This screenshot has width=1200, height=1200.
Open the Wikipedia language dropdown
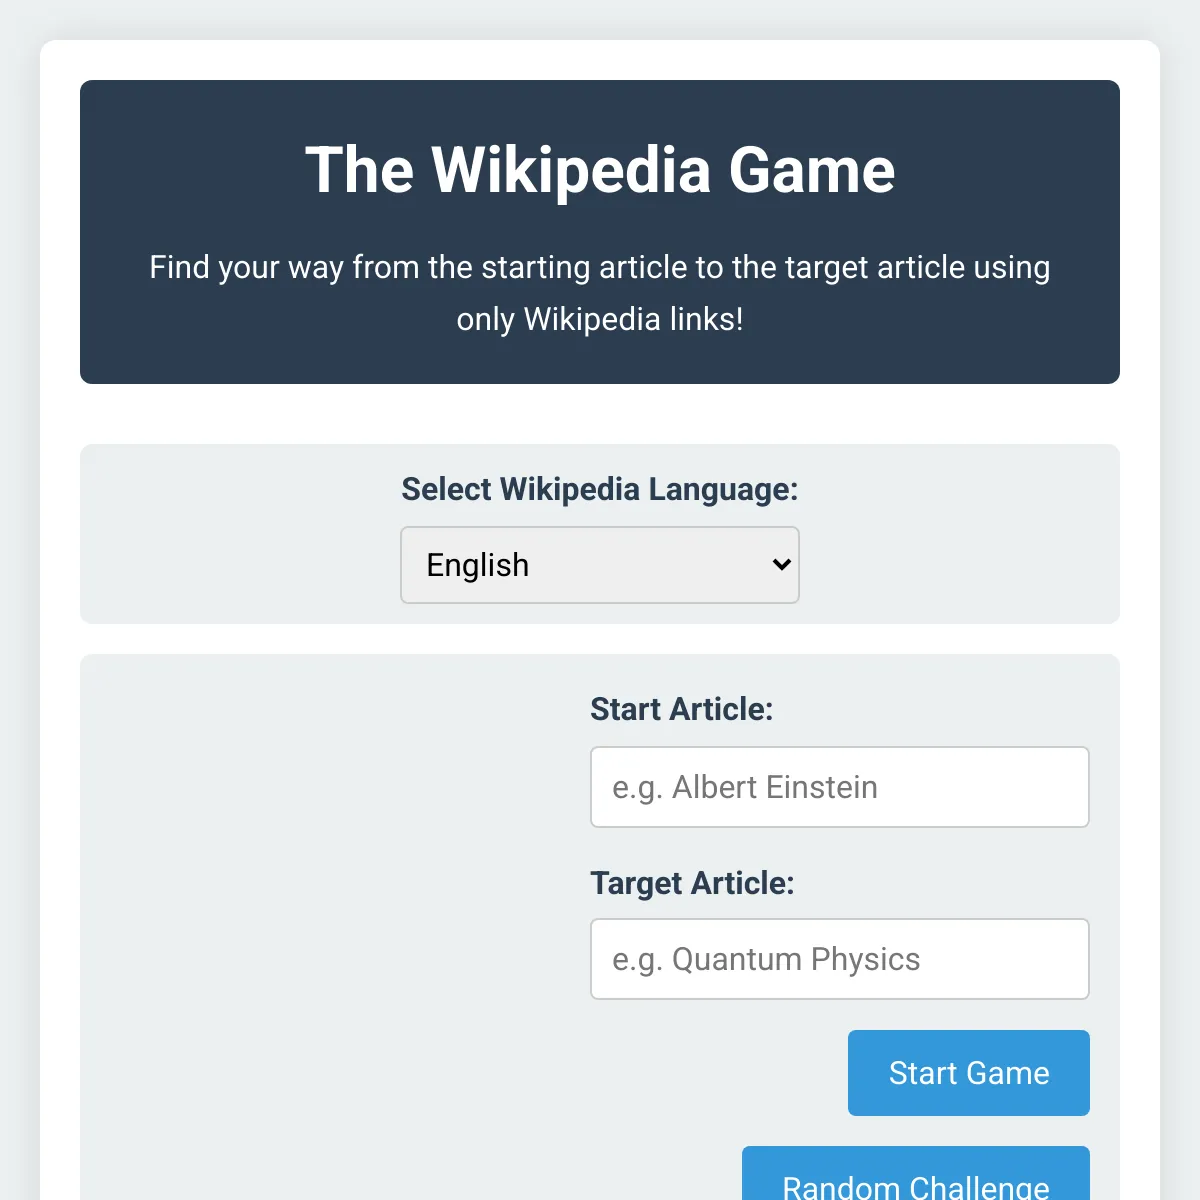click(600, 565)
